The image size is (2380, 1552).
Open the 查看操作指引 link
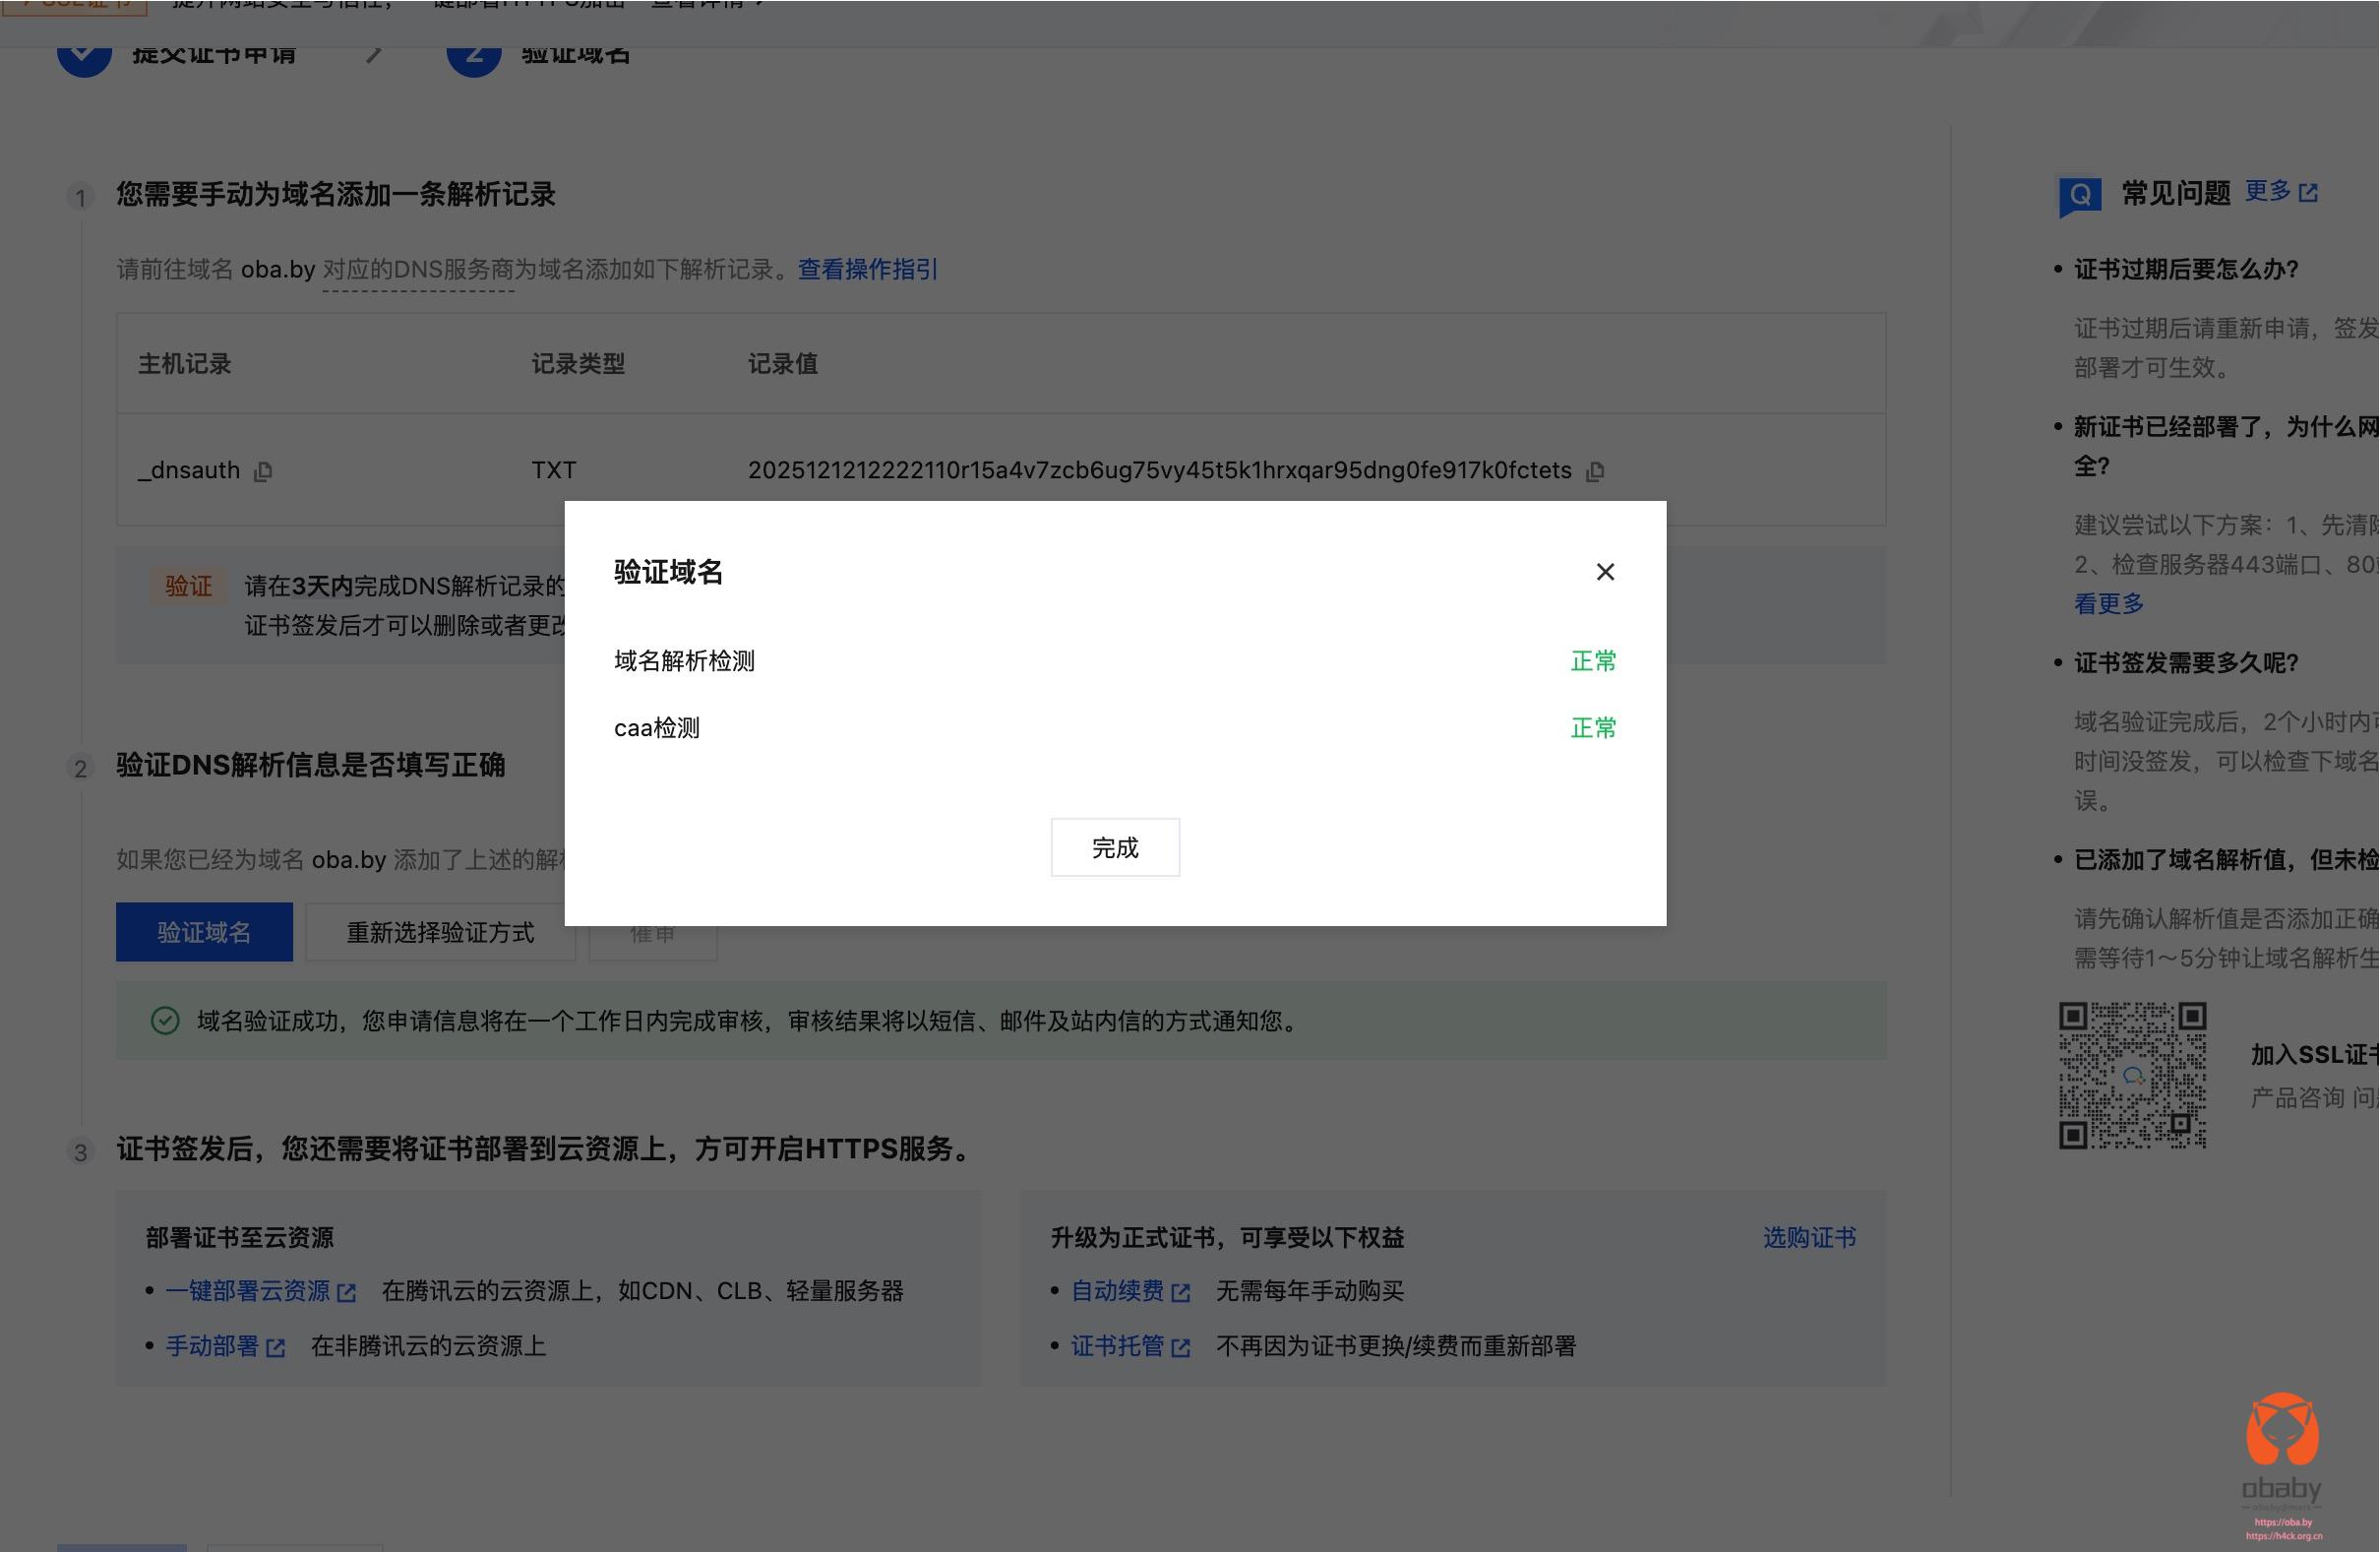[866, 269]
